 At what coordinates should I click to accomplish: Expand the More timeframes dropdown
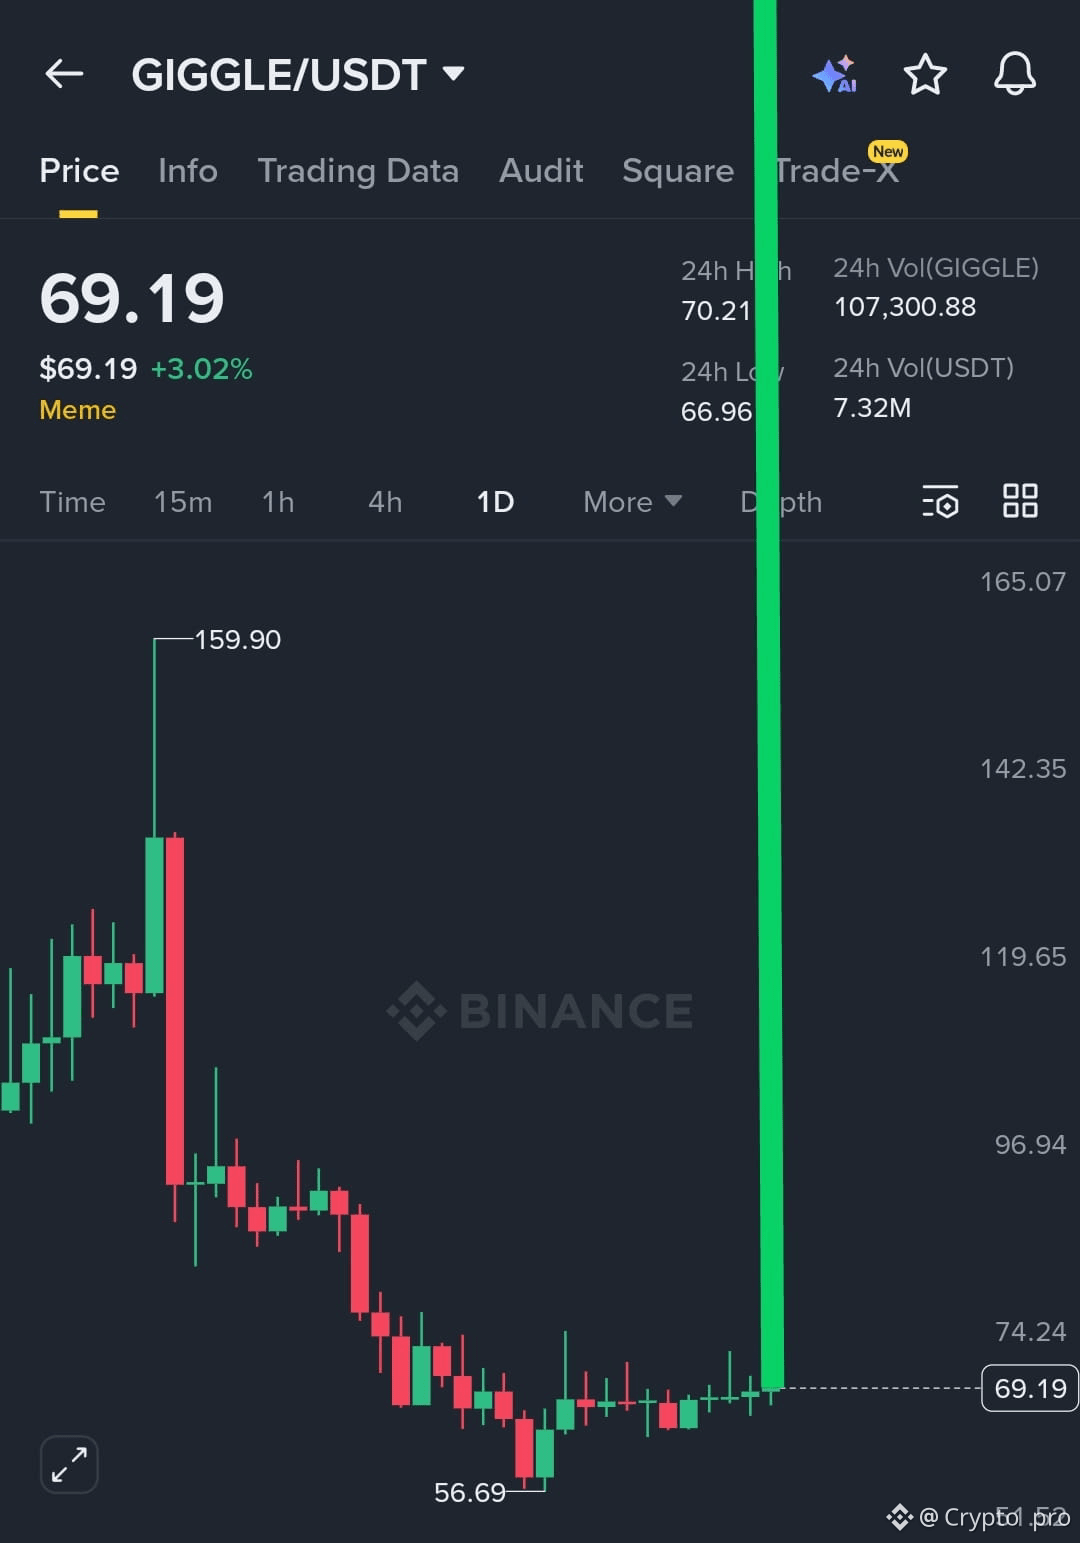point(631,502)
